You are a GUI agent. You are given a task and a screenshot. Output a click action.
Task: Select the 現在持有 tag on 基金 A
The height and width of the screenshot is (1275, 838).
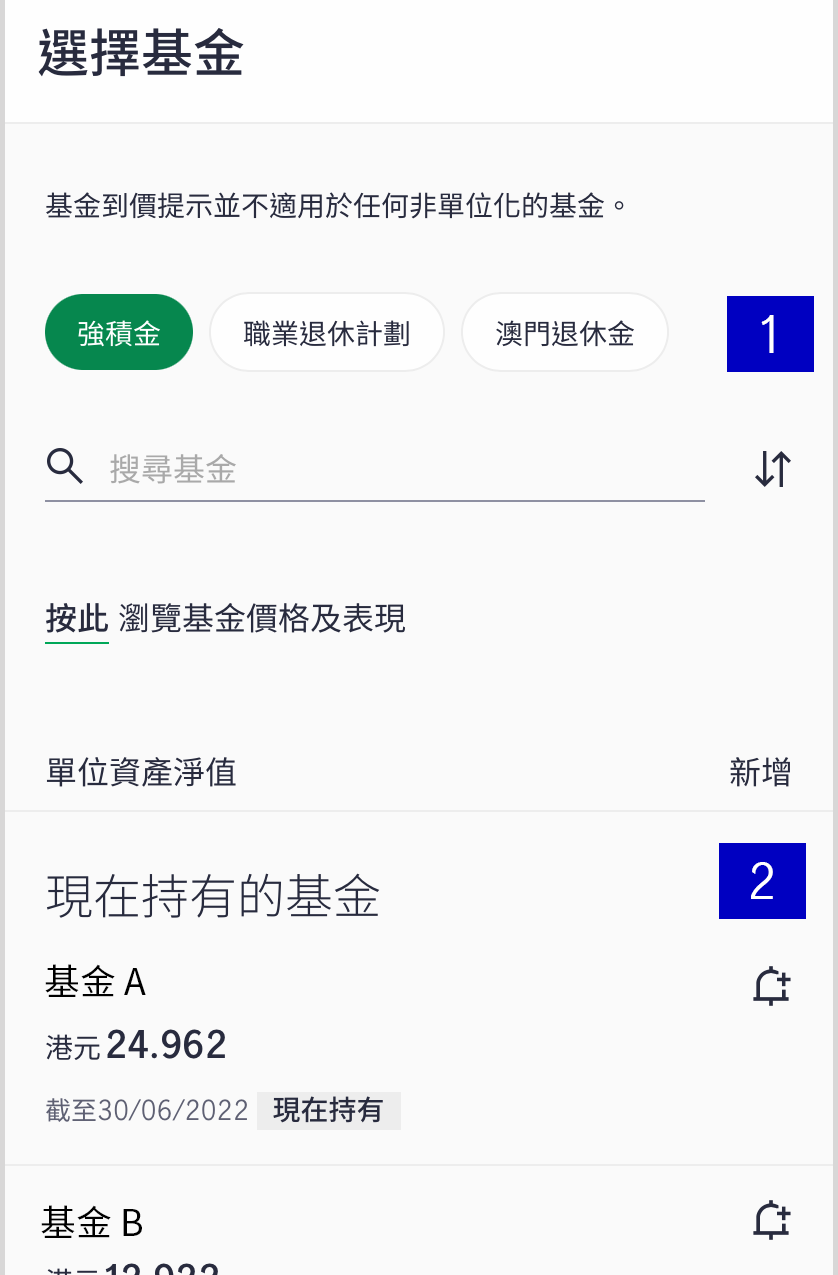pyautogui.click(x=328, y=1111)
